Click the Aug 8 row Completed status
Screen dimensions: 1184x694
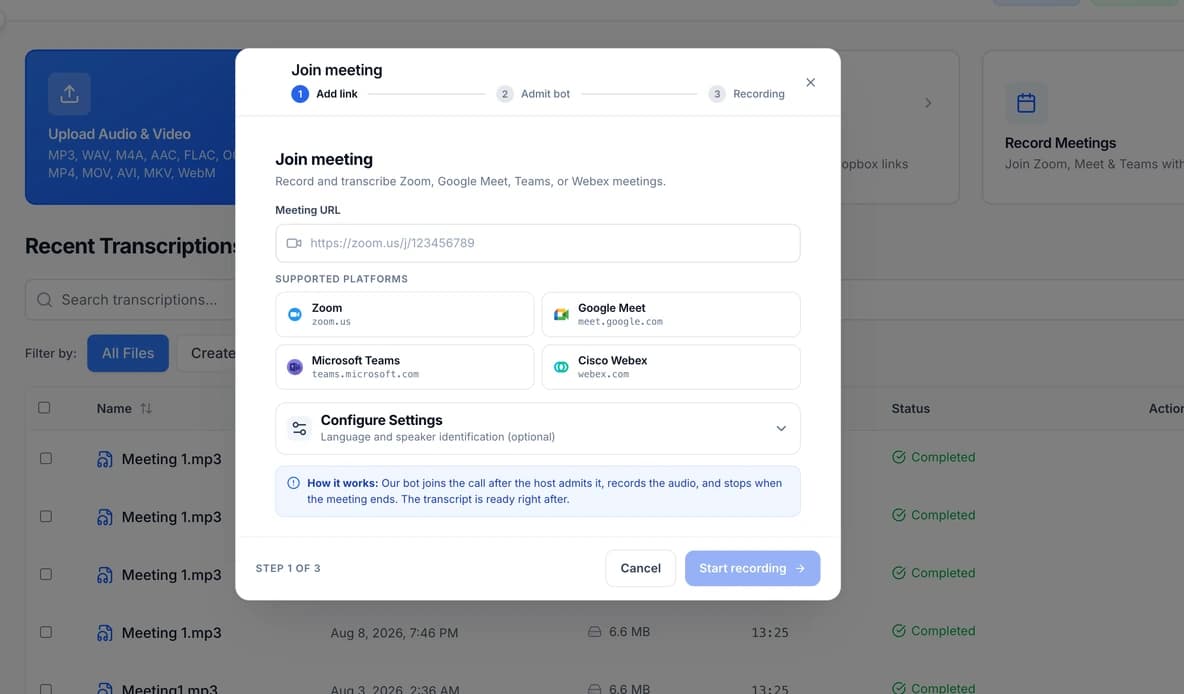(x=933, y=631)
